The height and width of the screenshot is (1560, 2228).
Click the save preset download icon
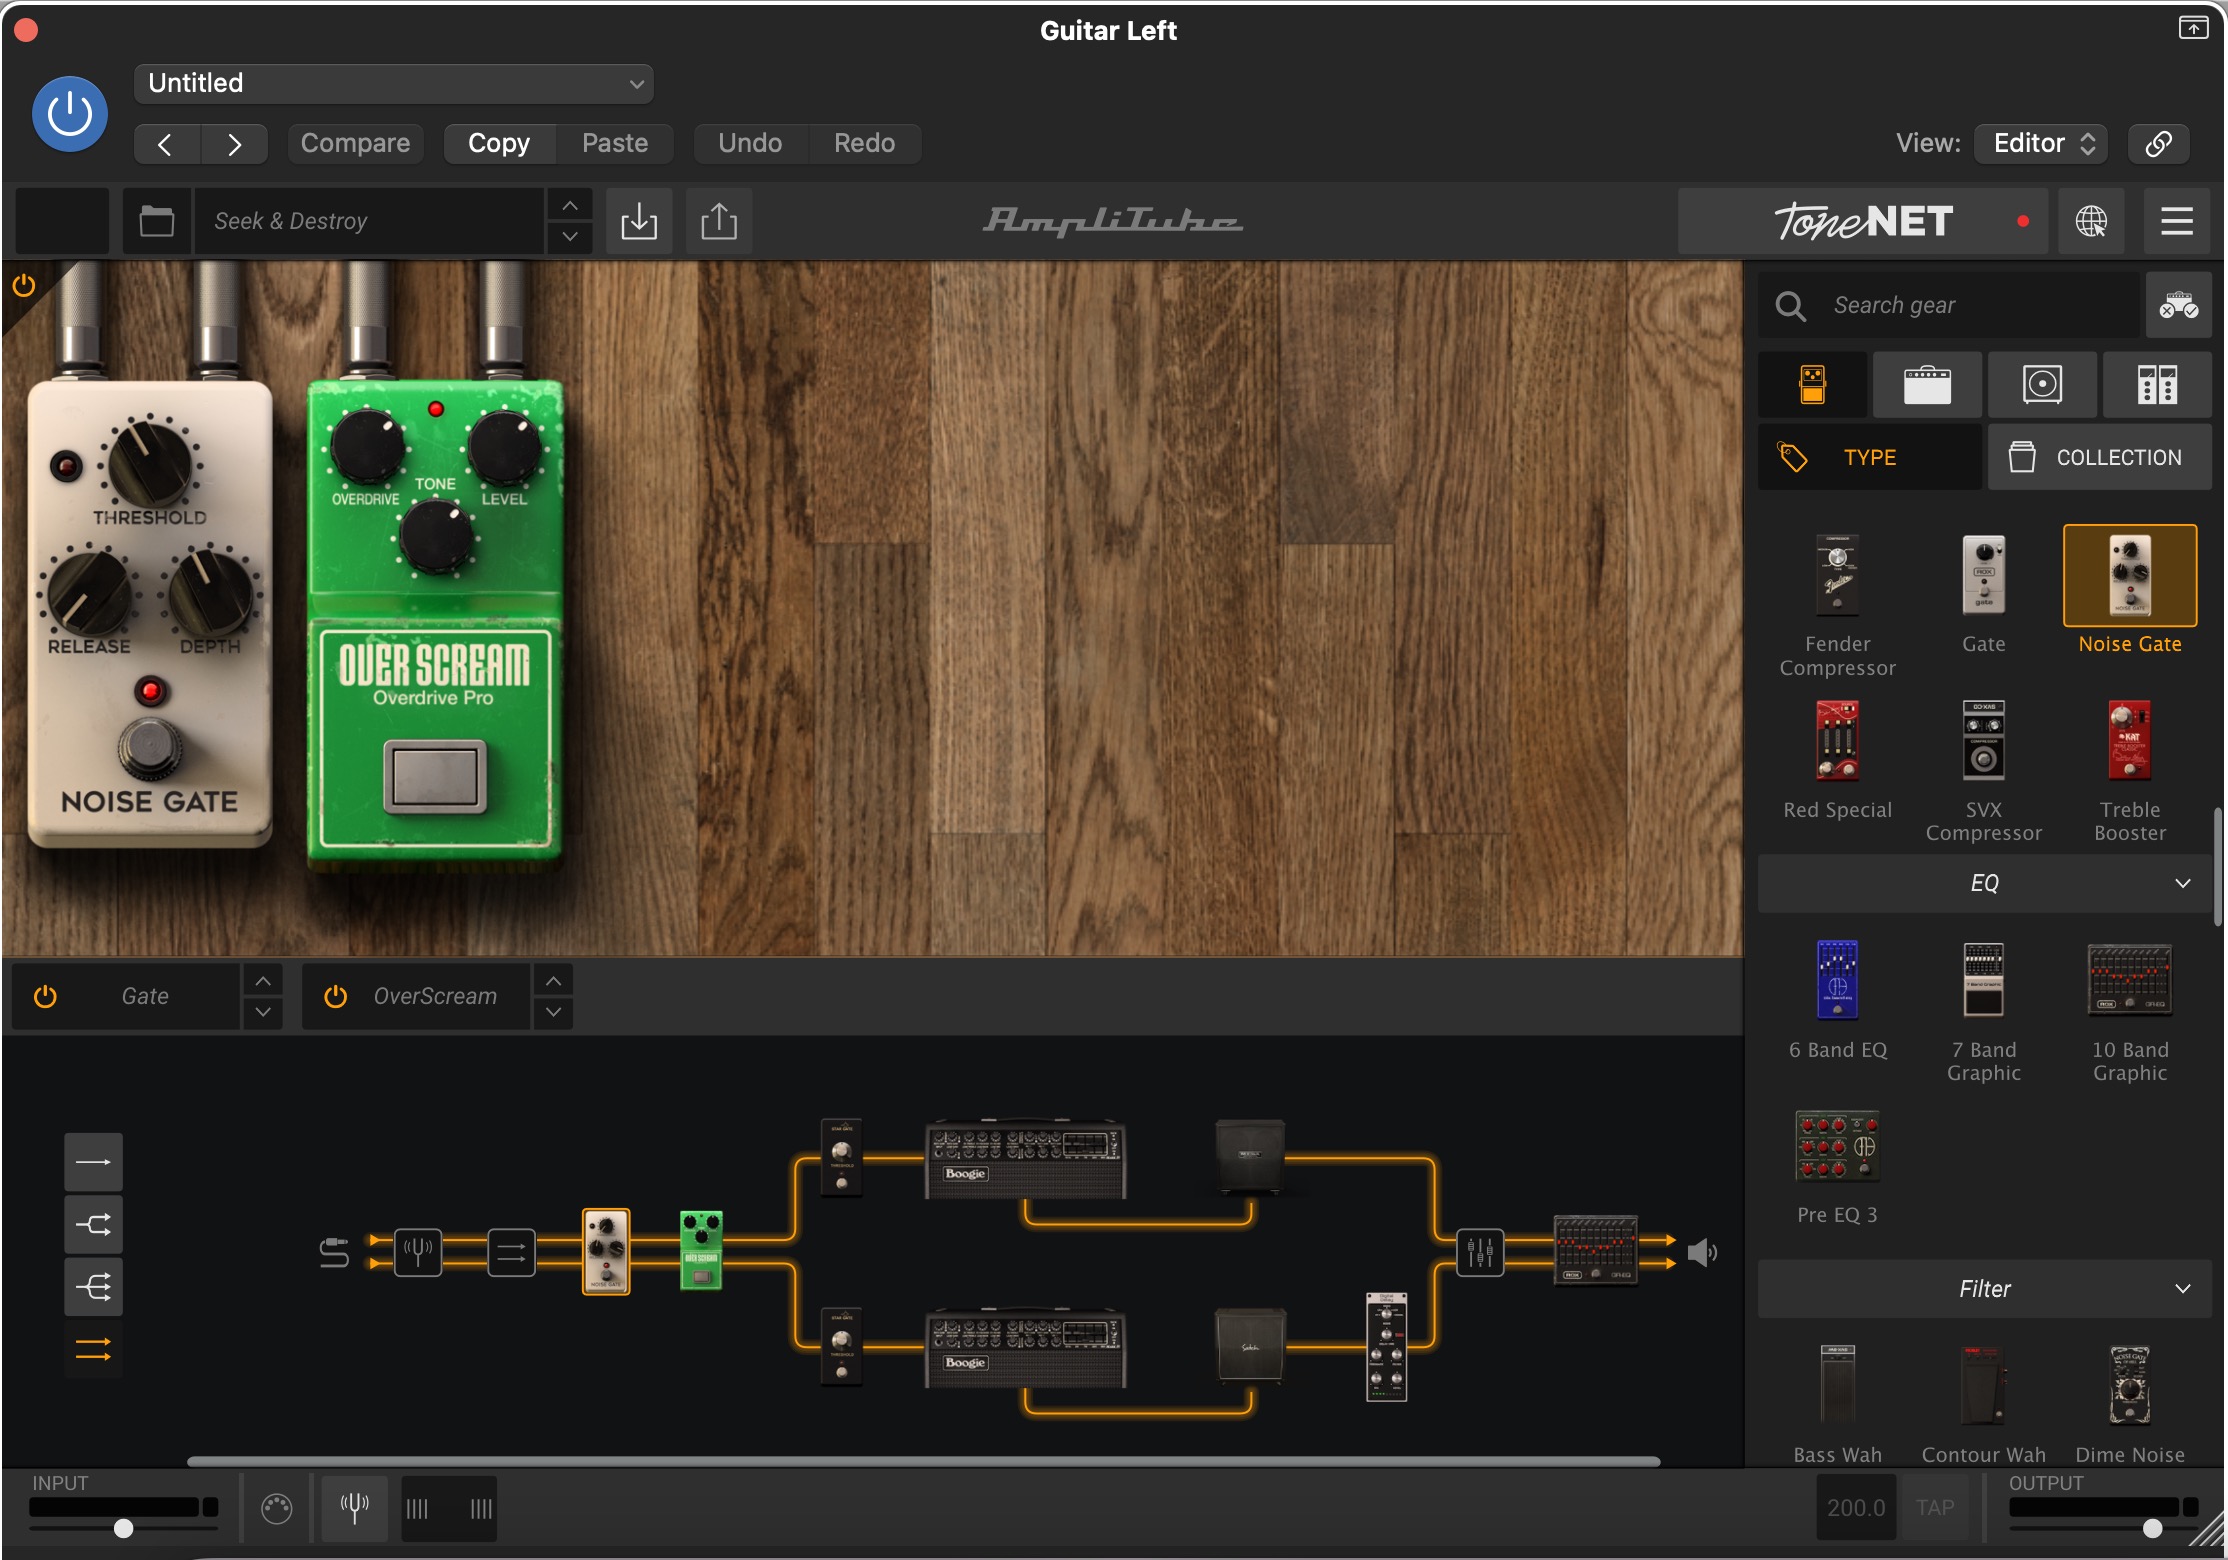click(x=639, y=221)
